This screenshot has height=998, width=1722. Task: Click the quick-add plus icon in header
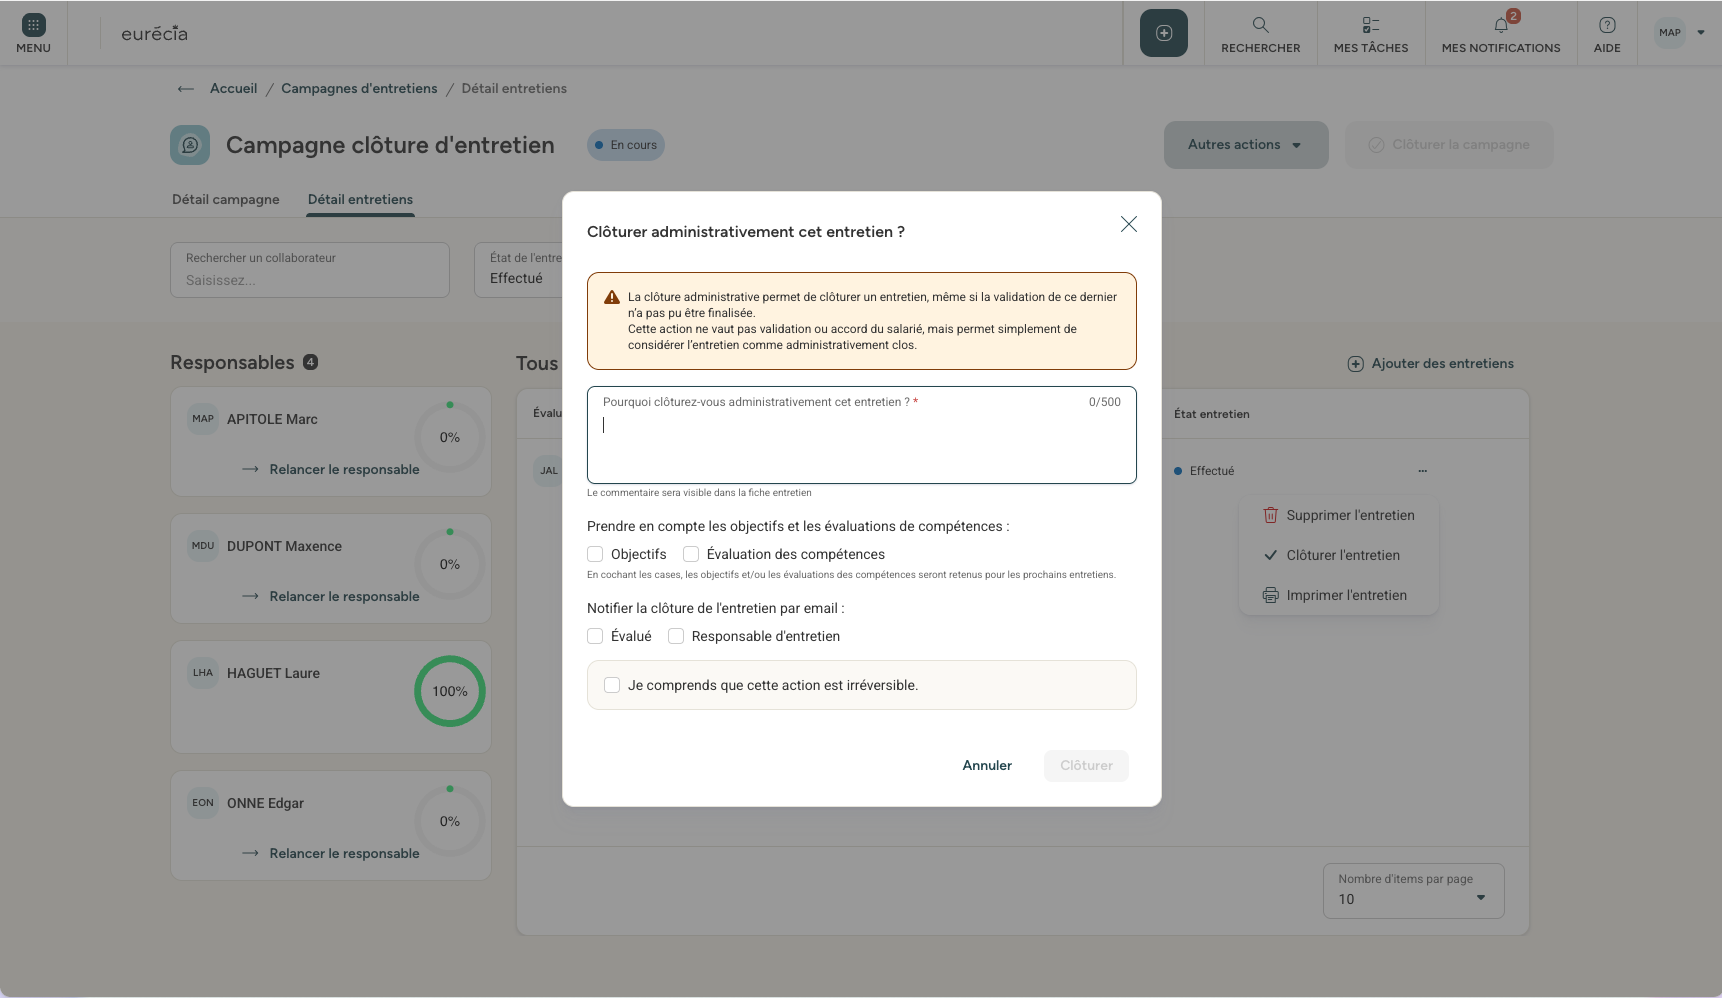point(1164,33)
